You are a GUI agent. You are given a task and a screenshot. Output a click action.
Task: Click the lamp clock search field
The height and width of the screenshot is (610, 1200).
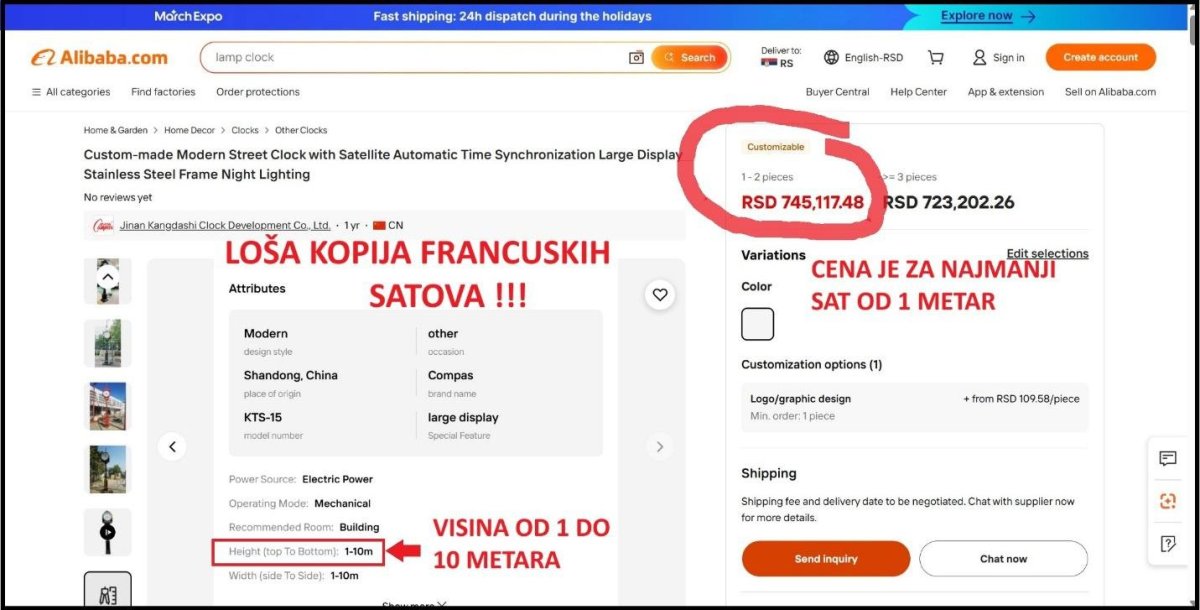coord(417,58)
